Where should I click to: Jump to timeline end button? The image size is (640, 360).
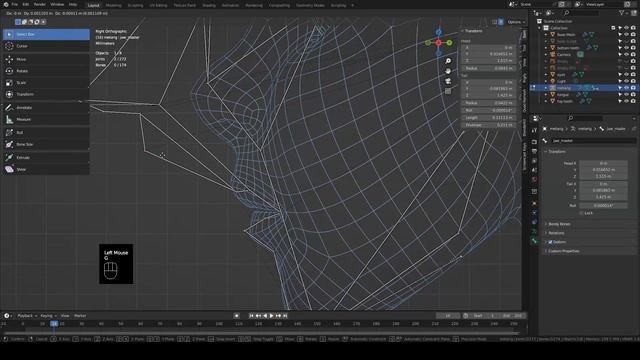tap(285, 316)
